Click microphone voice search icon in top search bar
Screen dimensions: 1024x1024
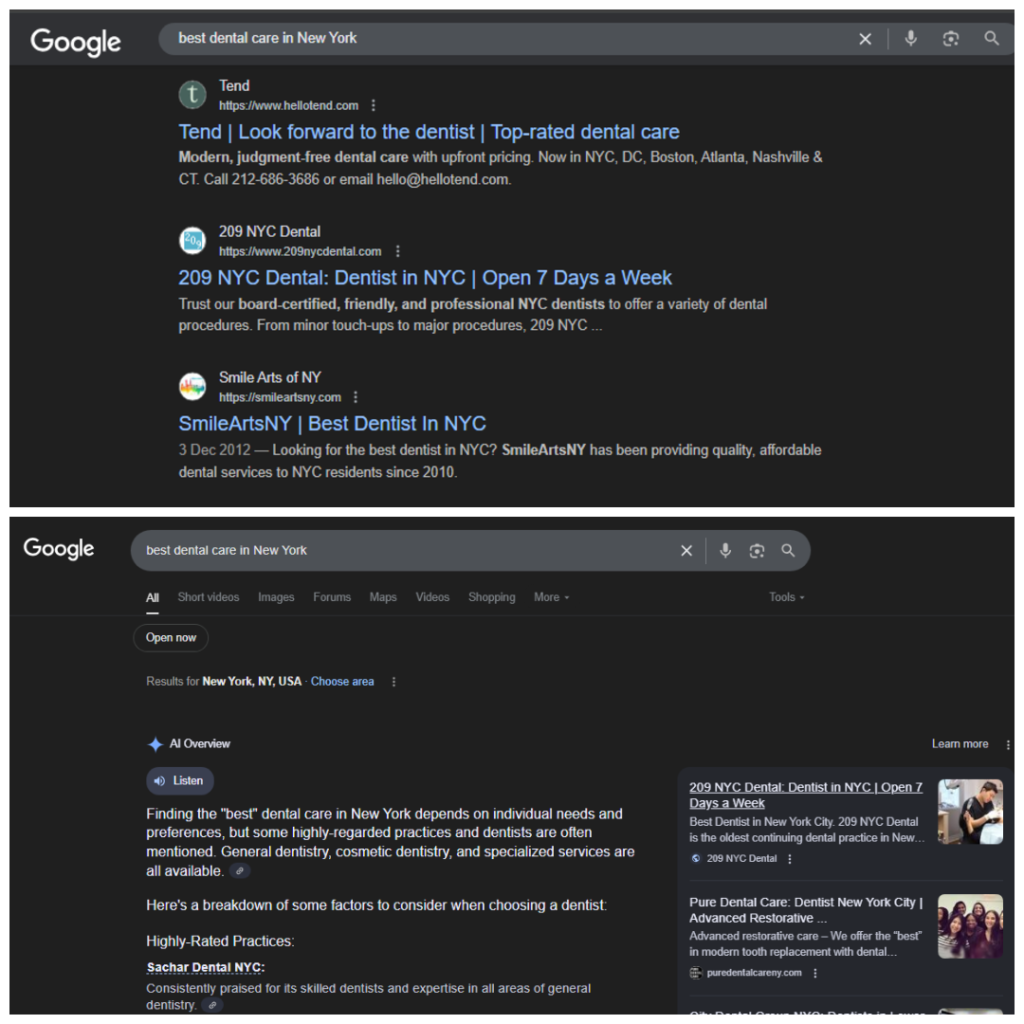coord(910,39)
